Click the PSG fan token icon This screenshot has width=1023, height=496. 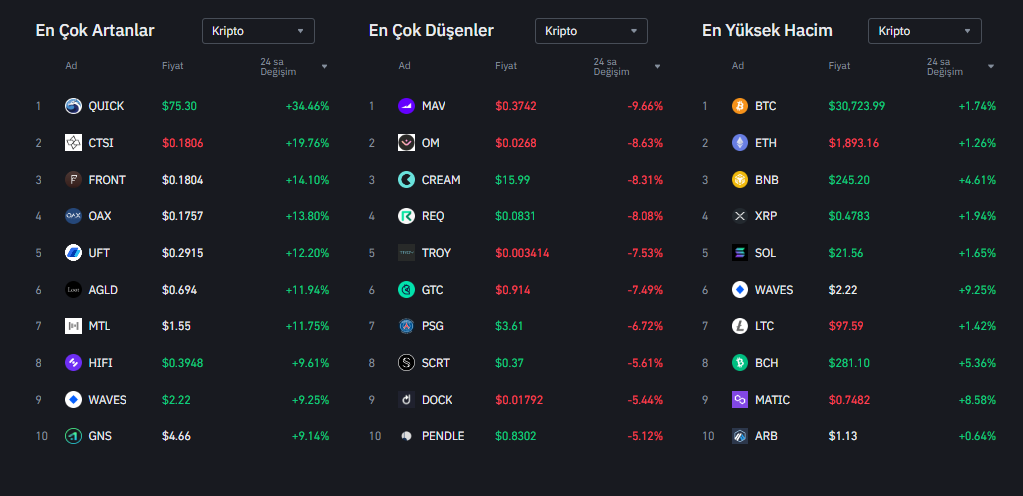(406, 326)
